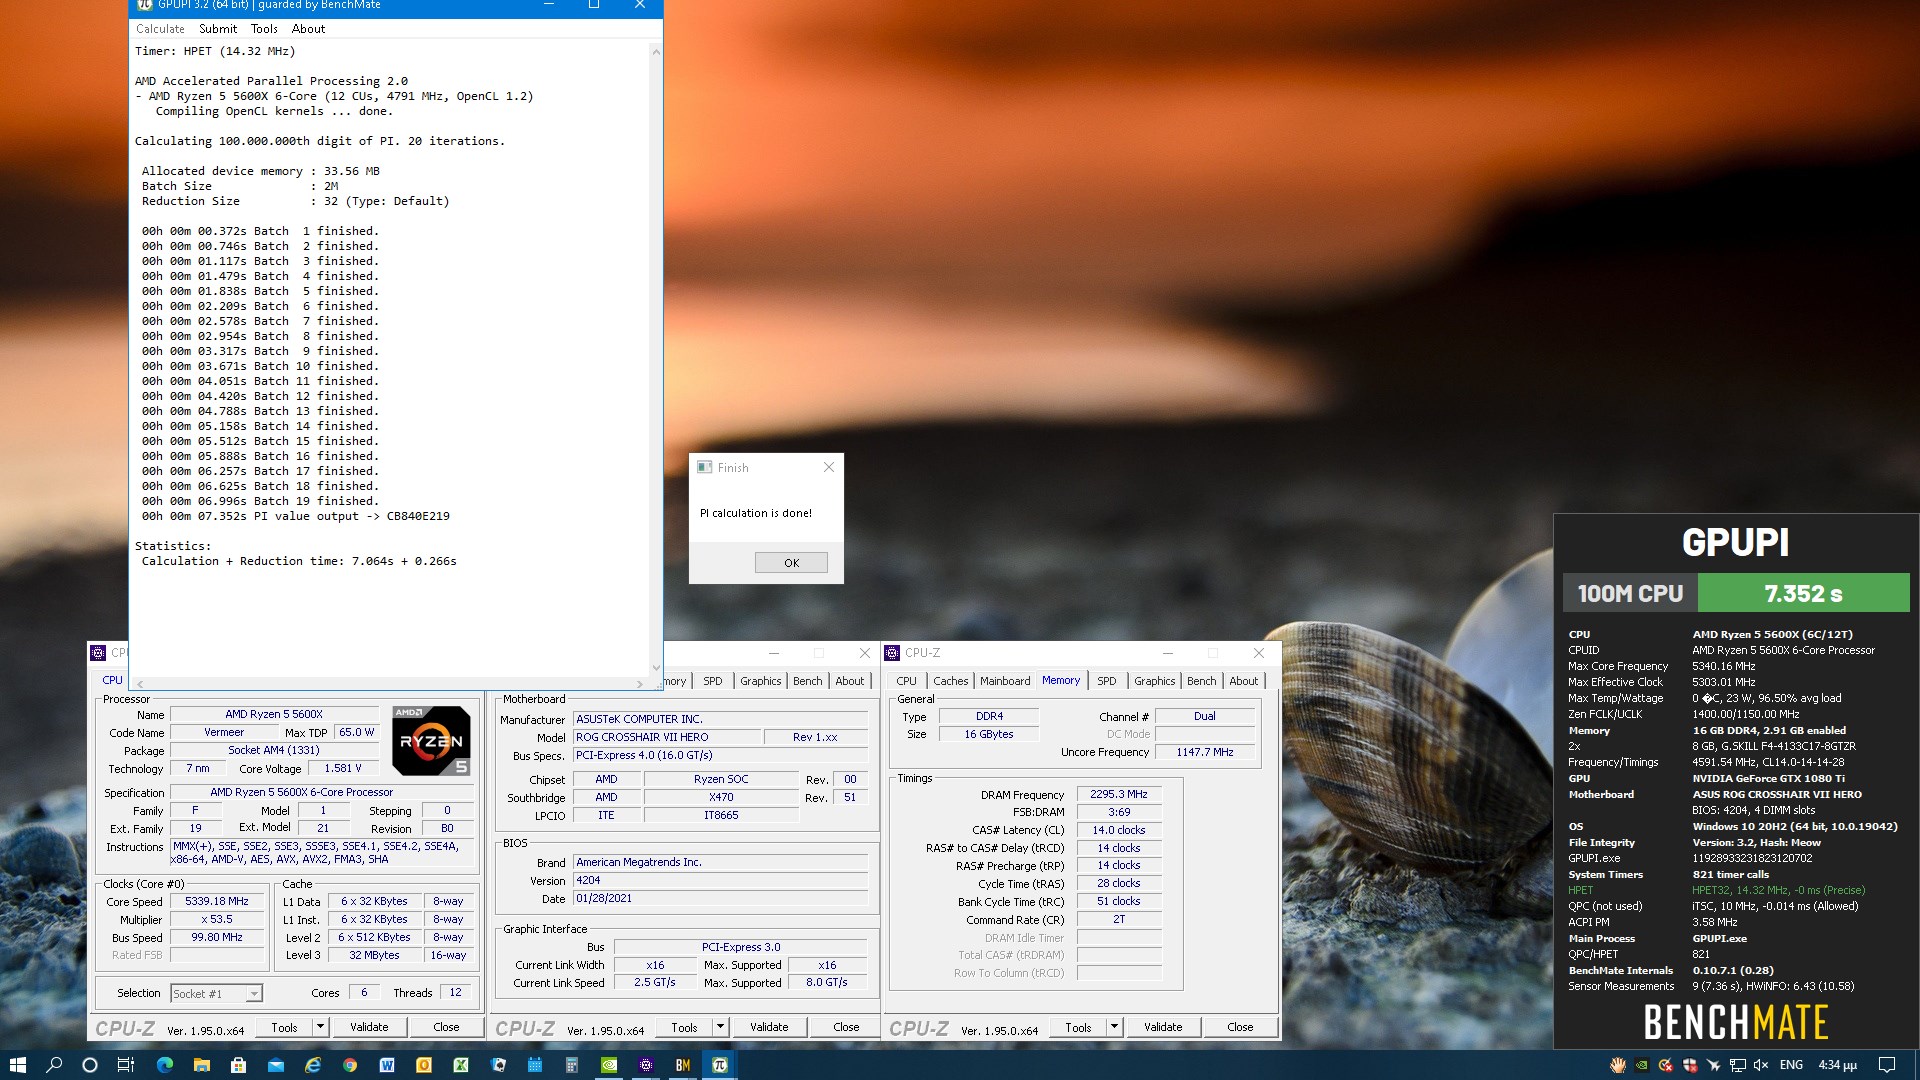
Task: Launch Internet Explorer from the taskbar
Action: click(x=313, y=1065)
